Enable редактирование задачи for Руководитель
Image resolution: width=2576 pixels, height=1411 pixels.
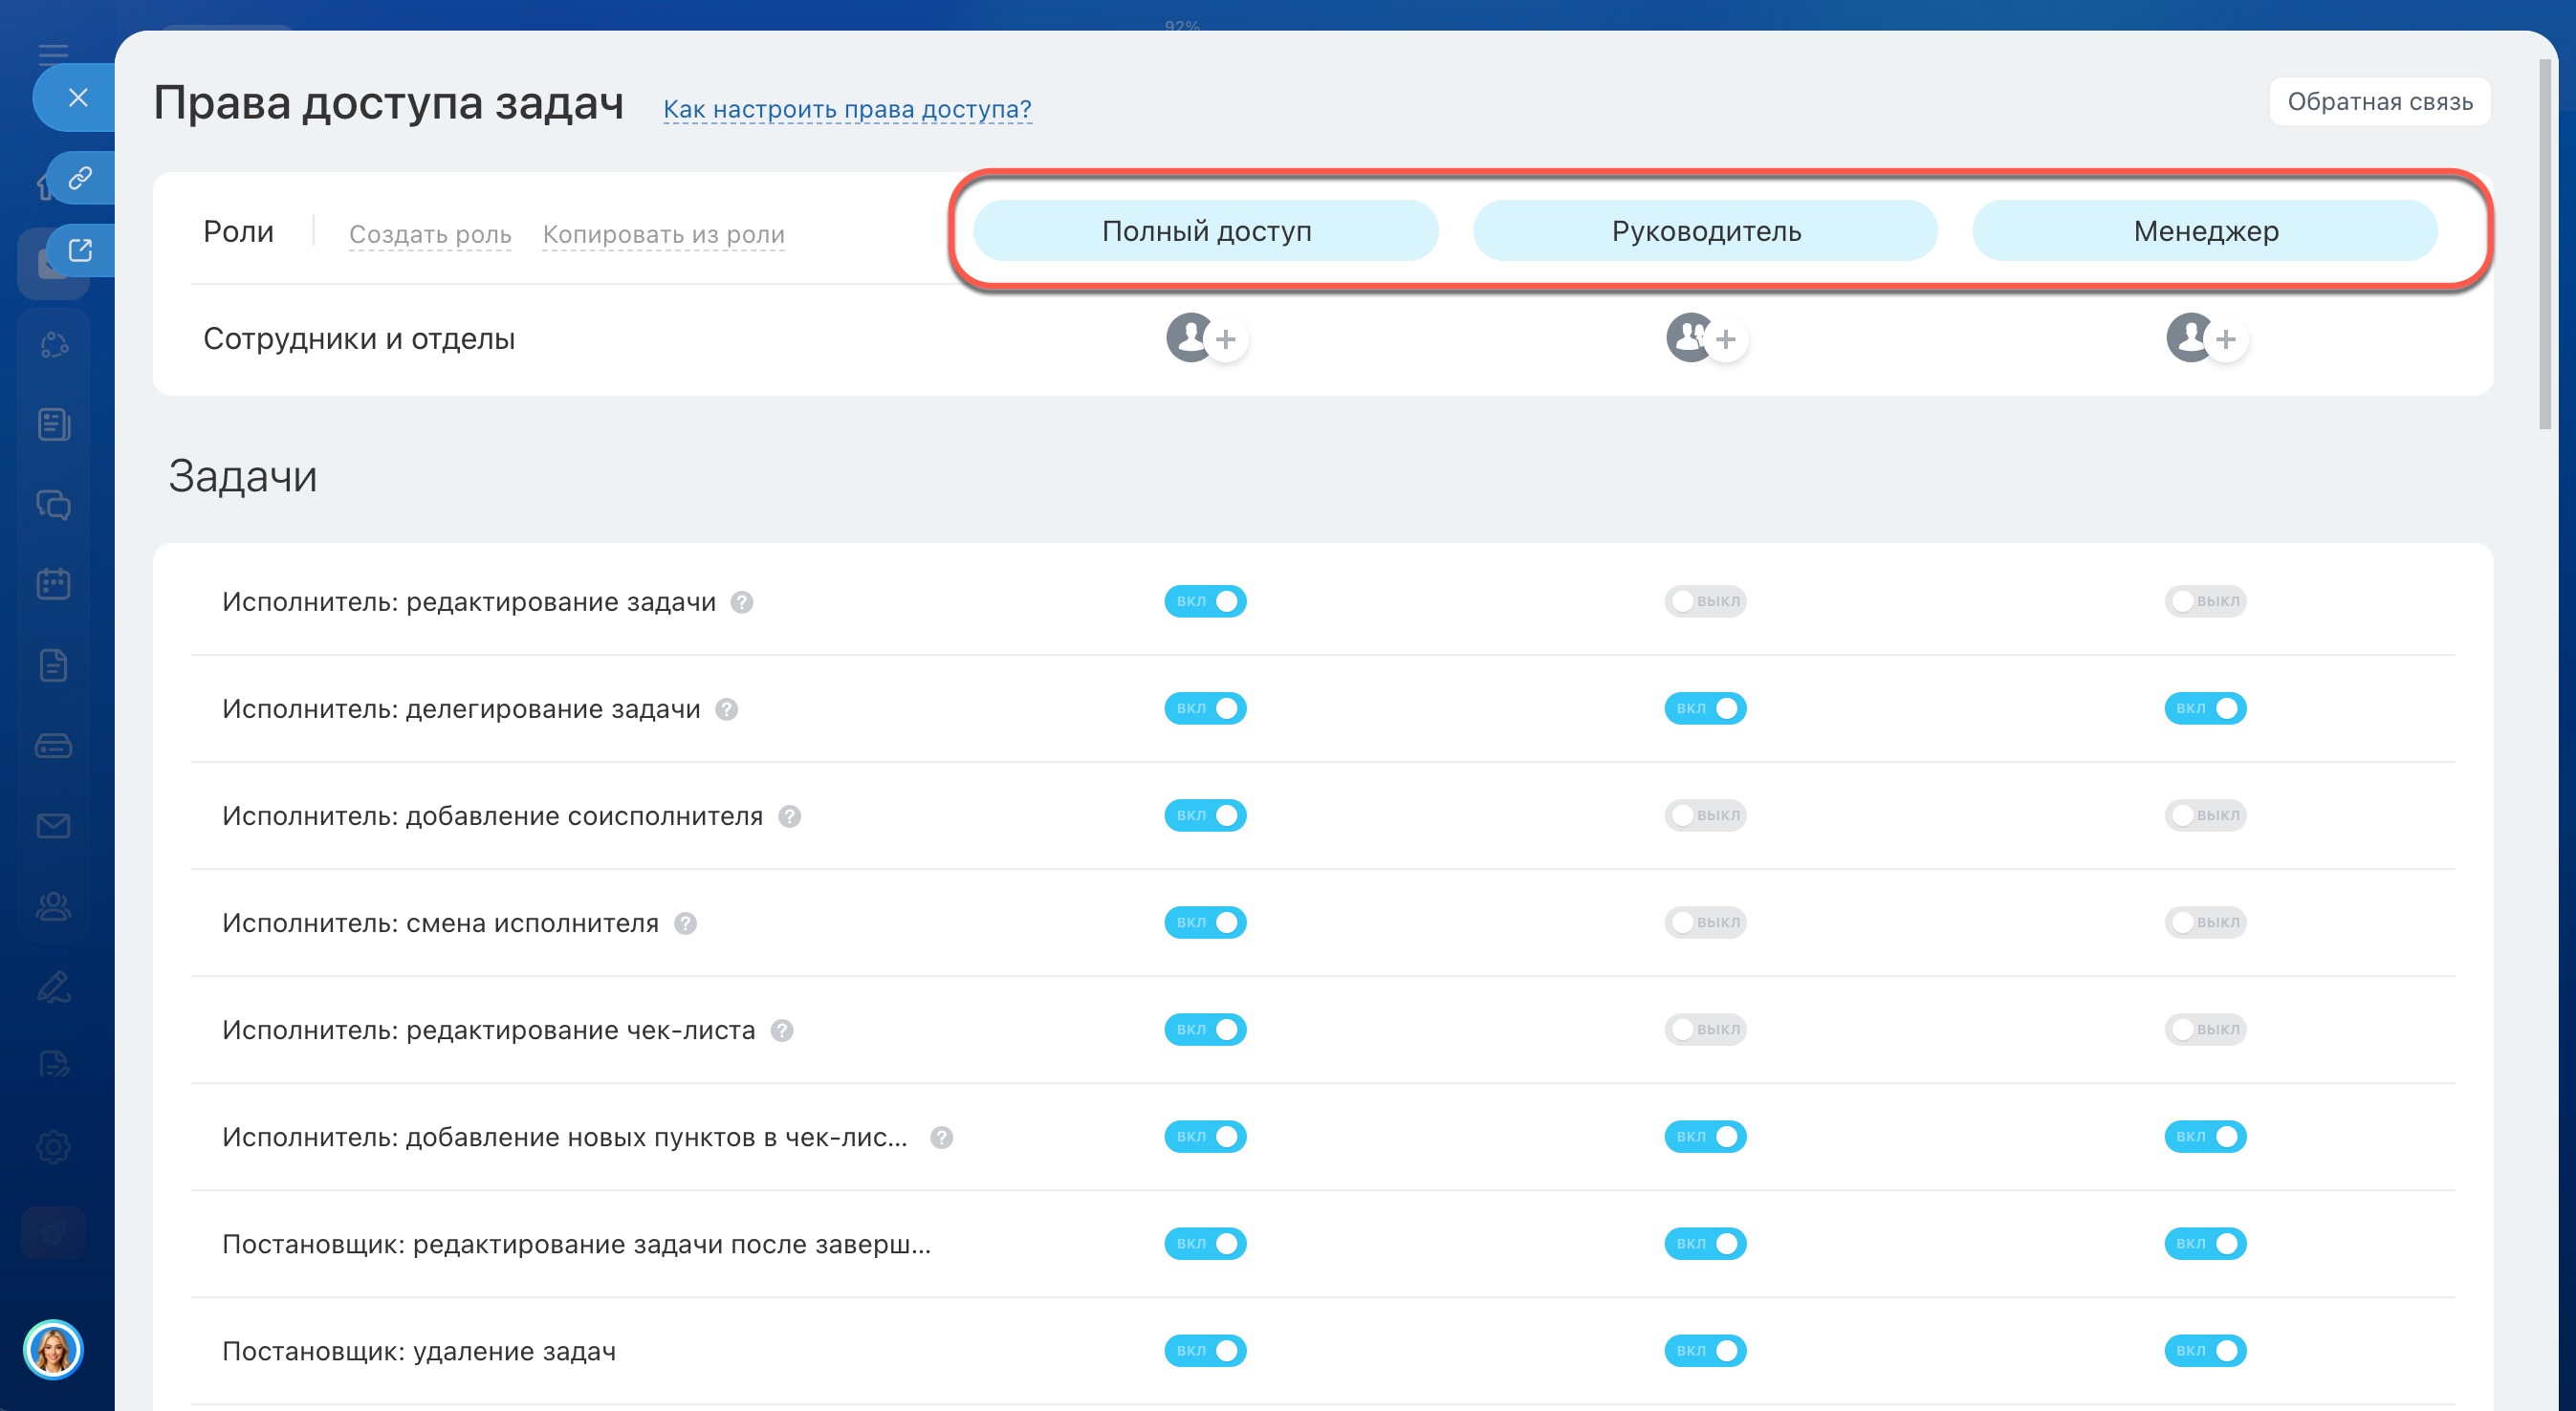1705,601
